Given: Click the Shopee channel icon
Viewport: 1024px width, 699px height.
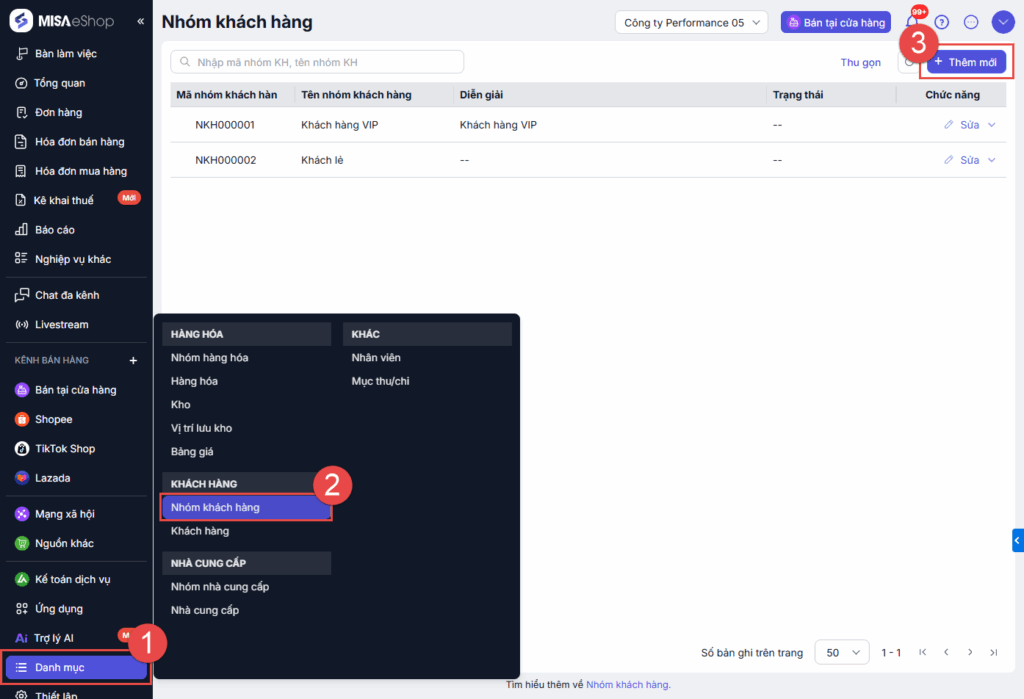Looking at the screenshot, I should click(22, 419).
